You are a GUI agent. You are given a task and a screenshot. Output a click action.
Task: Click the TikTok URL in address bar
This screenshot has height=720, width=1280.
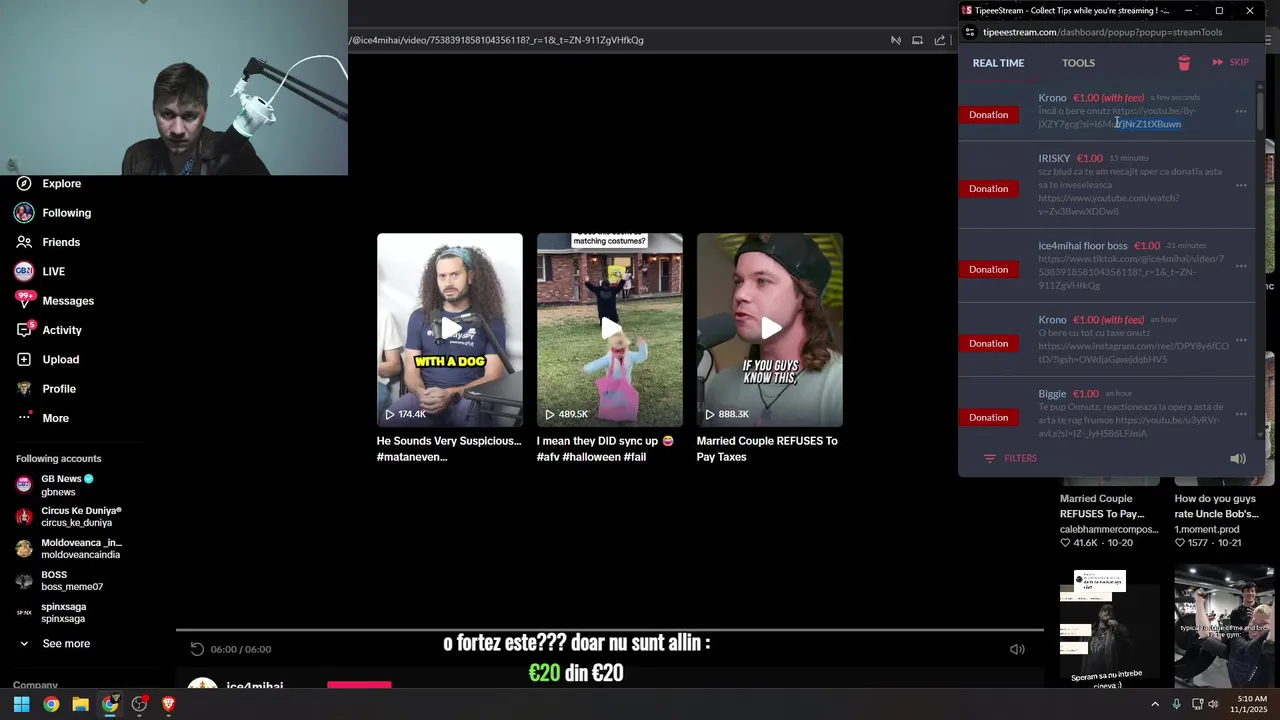tap(496, 40)
